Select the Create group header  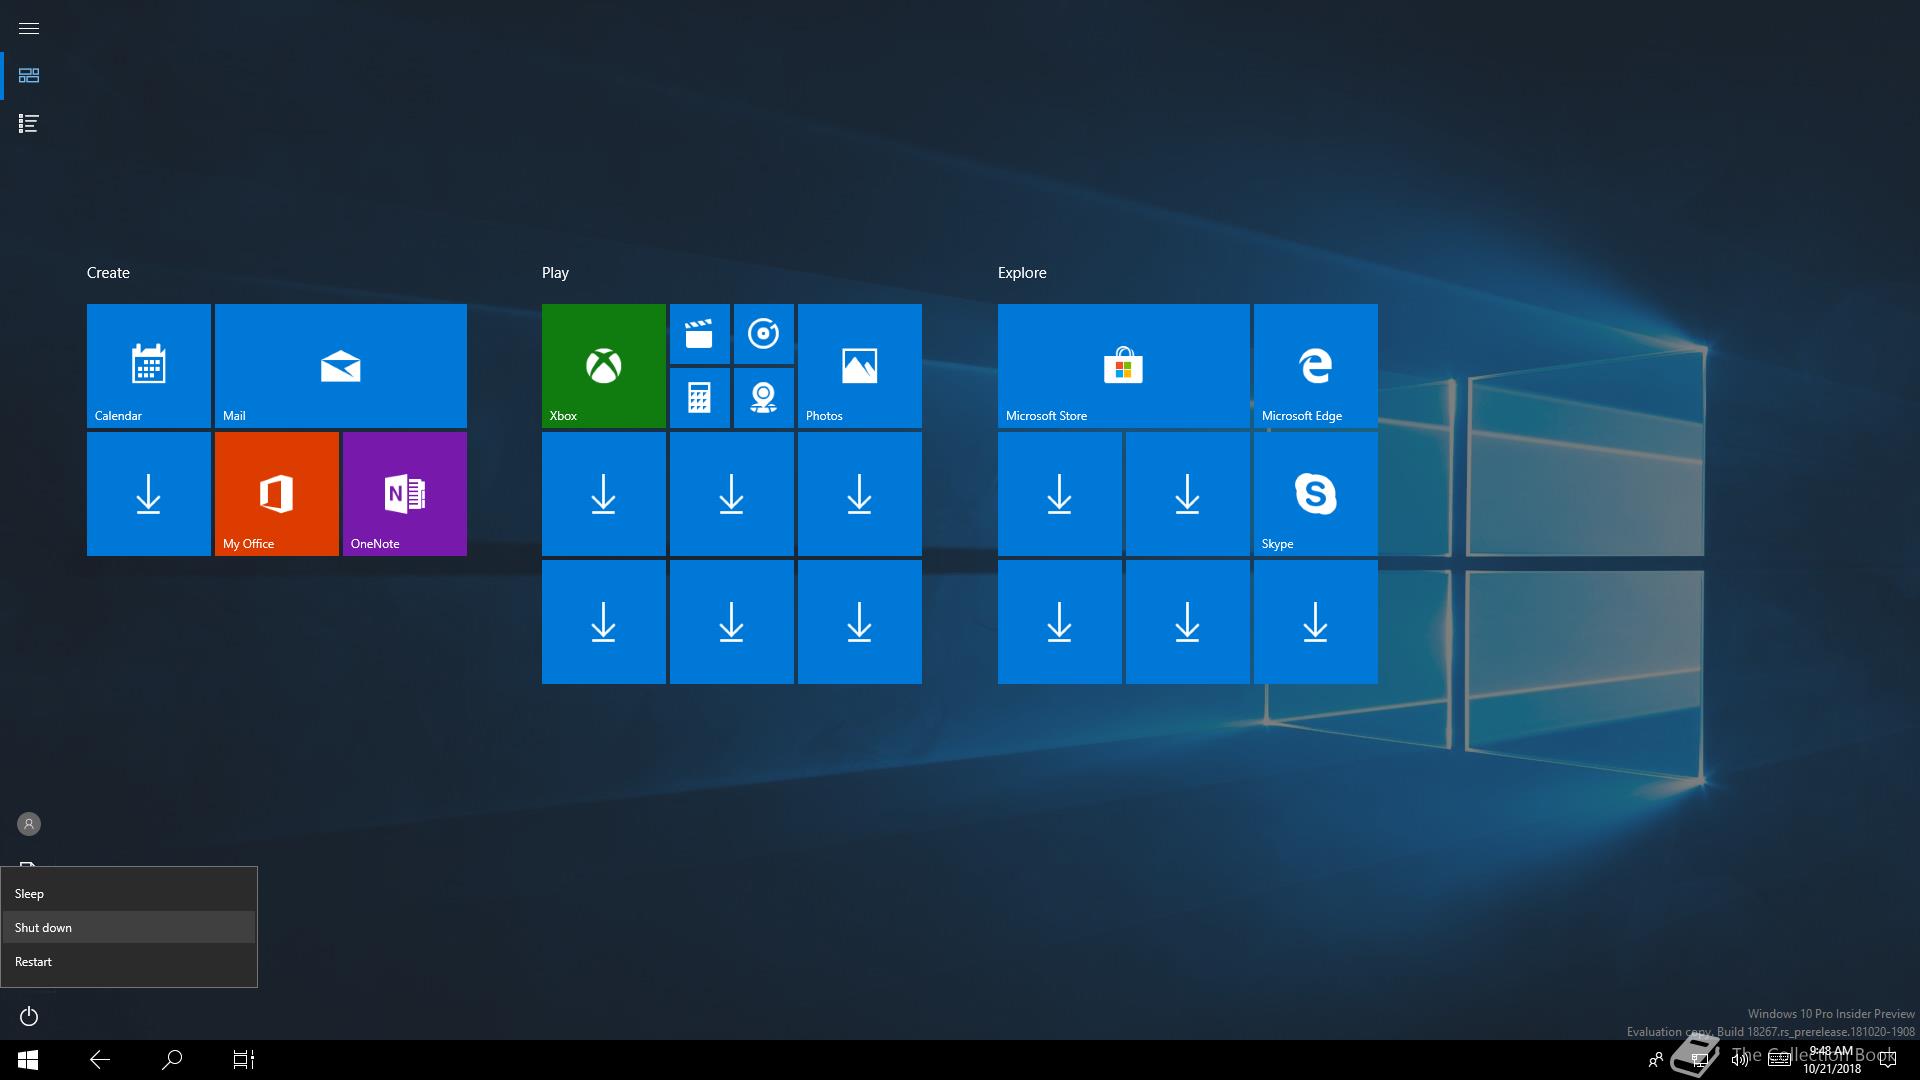(108, 273)
